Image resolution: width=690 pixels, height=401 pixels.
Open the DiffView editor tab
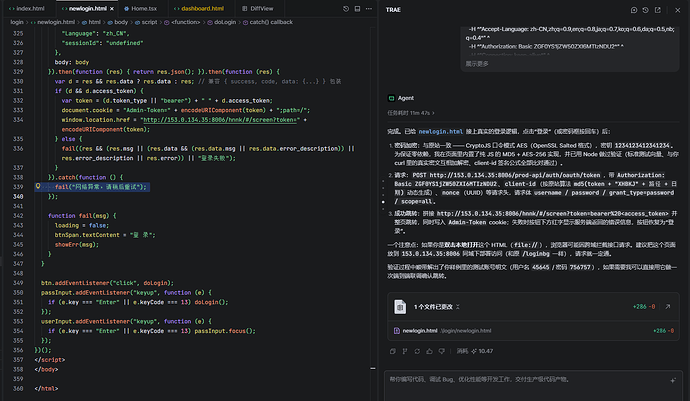click(x=258, y=8)
